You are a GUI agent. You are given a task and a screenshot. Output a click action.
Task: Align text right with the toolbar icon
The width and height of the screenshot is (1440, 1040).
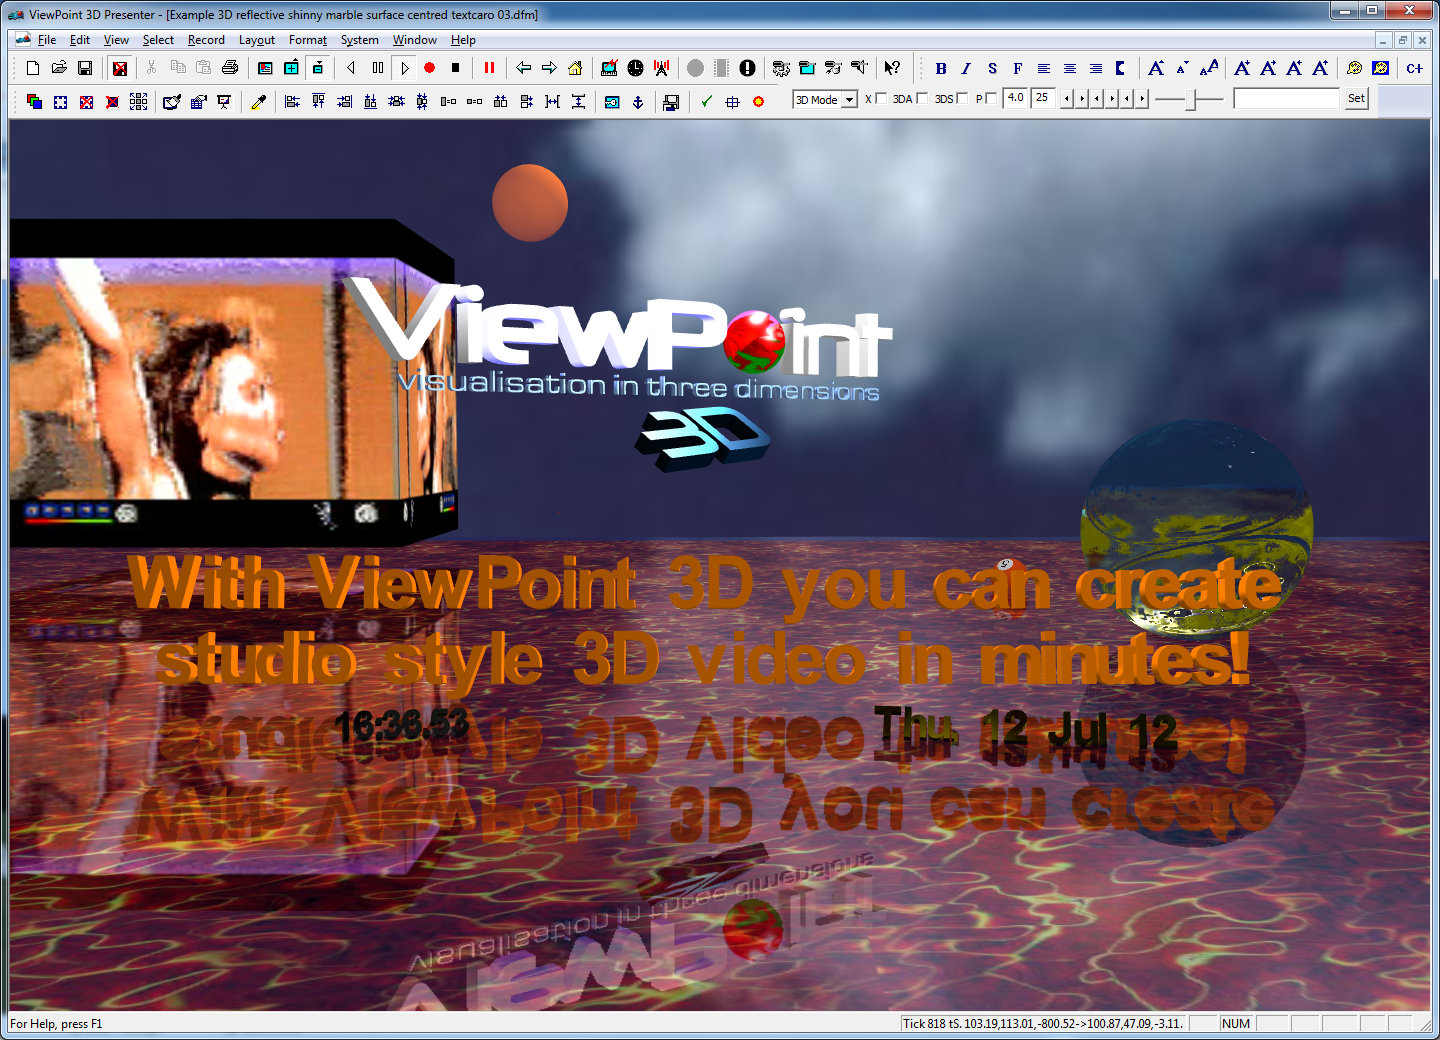point(1096,68)
